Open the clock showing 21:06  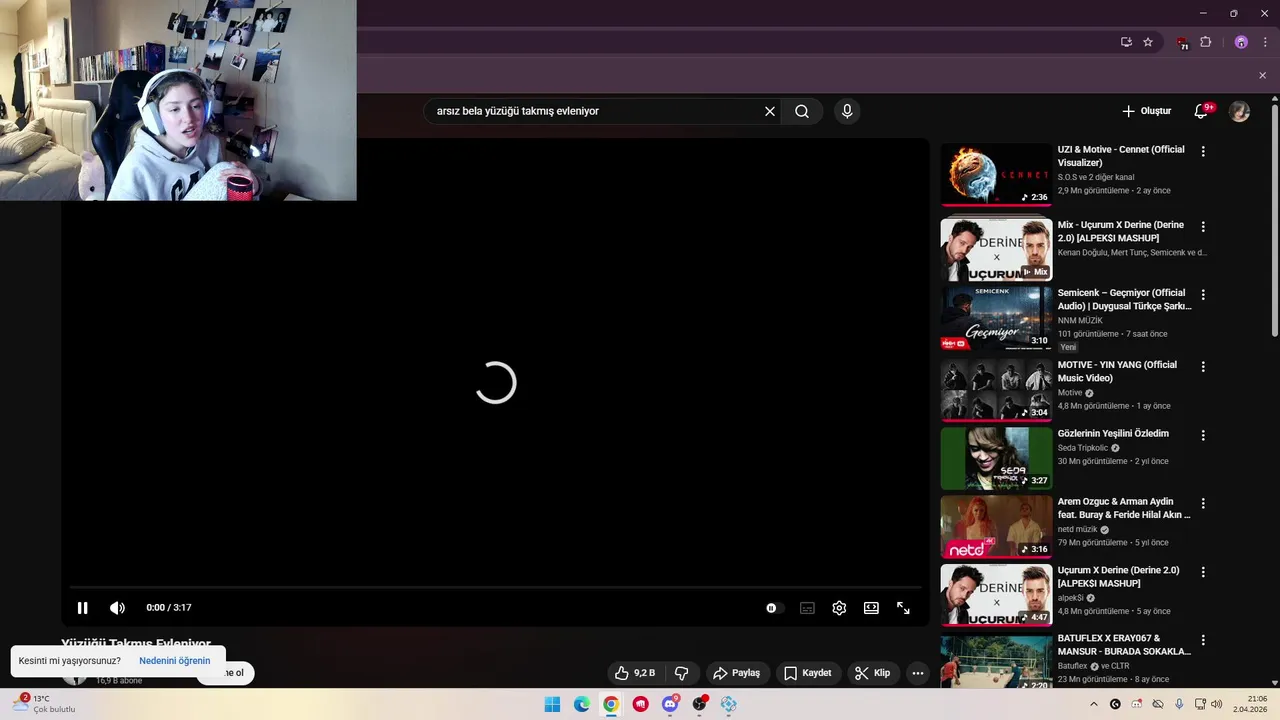1250,704
